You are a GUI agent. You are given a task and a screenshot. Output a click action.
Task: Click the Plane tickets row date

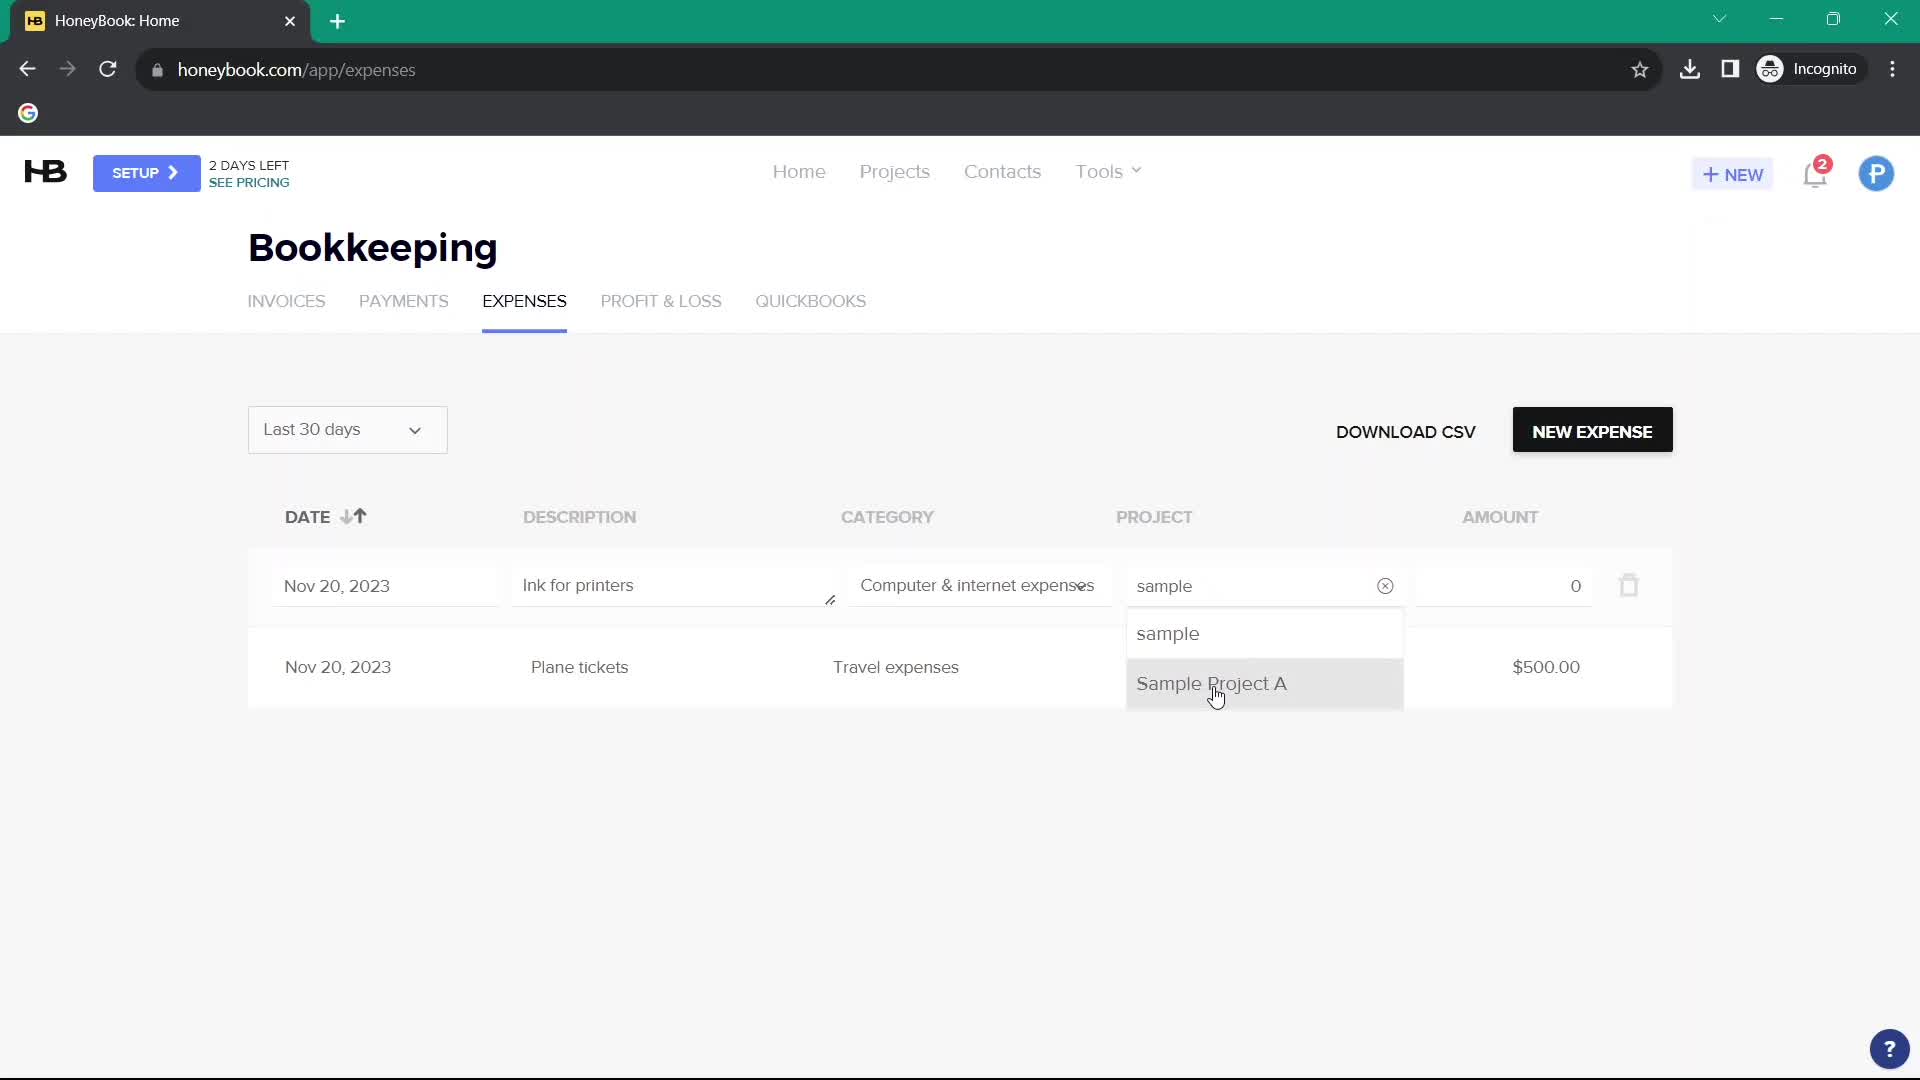[x=338, y=667]
